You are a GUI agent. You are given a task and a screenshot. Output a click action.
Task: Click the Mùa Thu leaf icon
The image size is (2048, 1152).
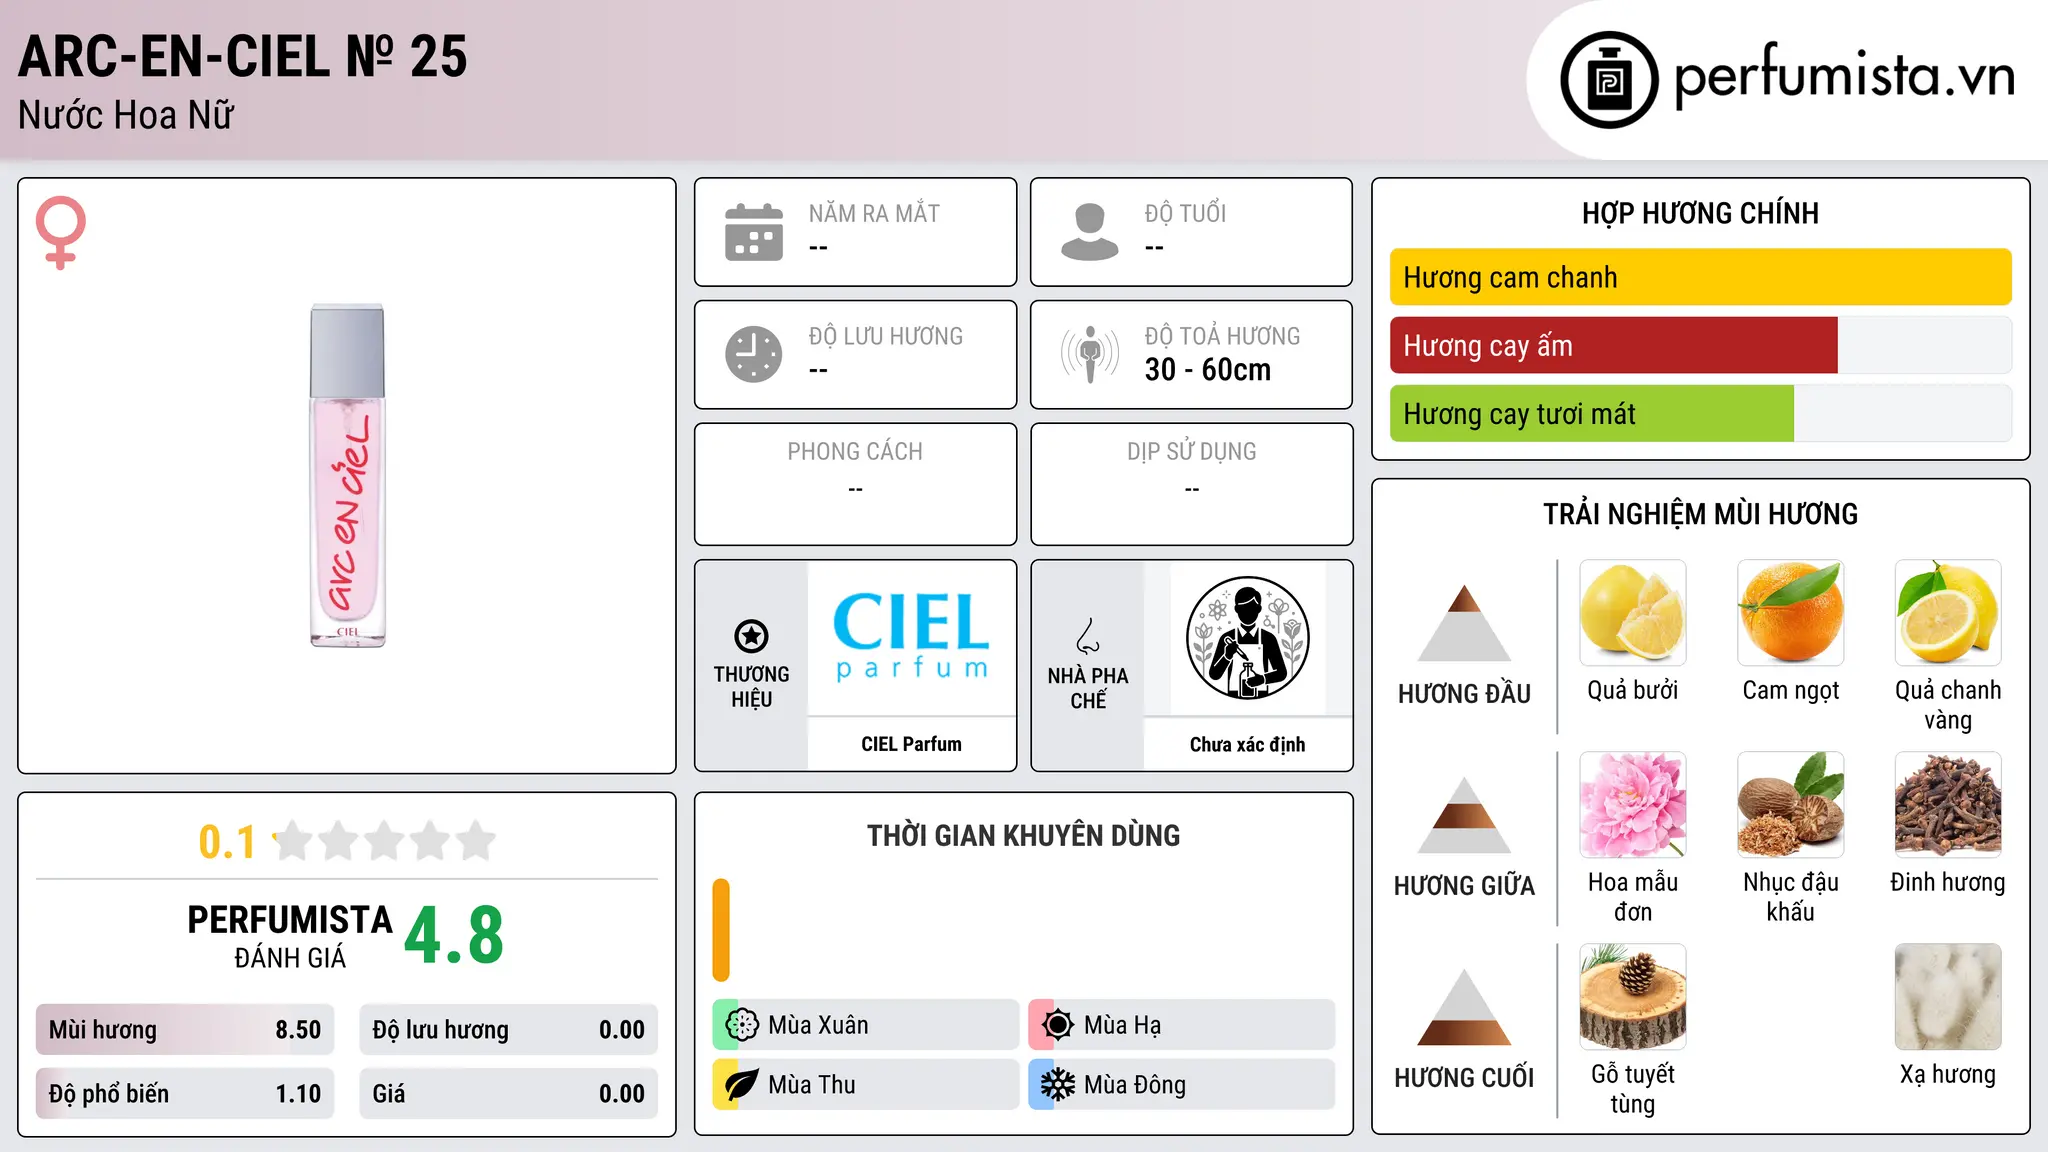pos(742,1085)
